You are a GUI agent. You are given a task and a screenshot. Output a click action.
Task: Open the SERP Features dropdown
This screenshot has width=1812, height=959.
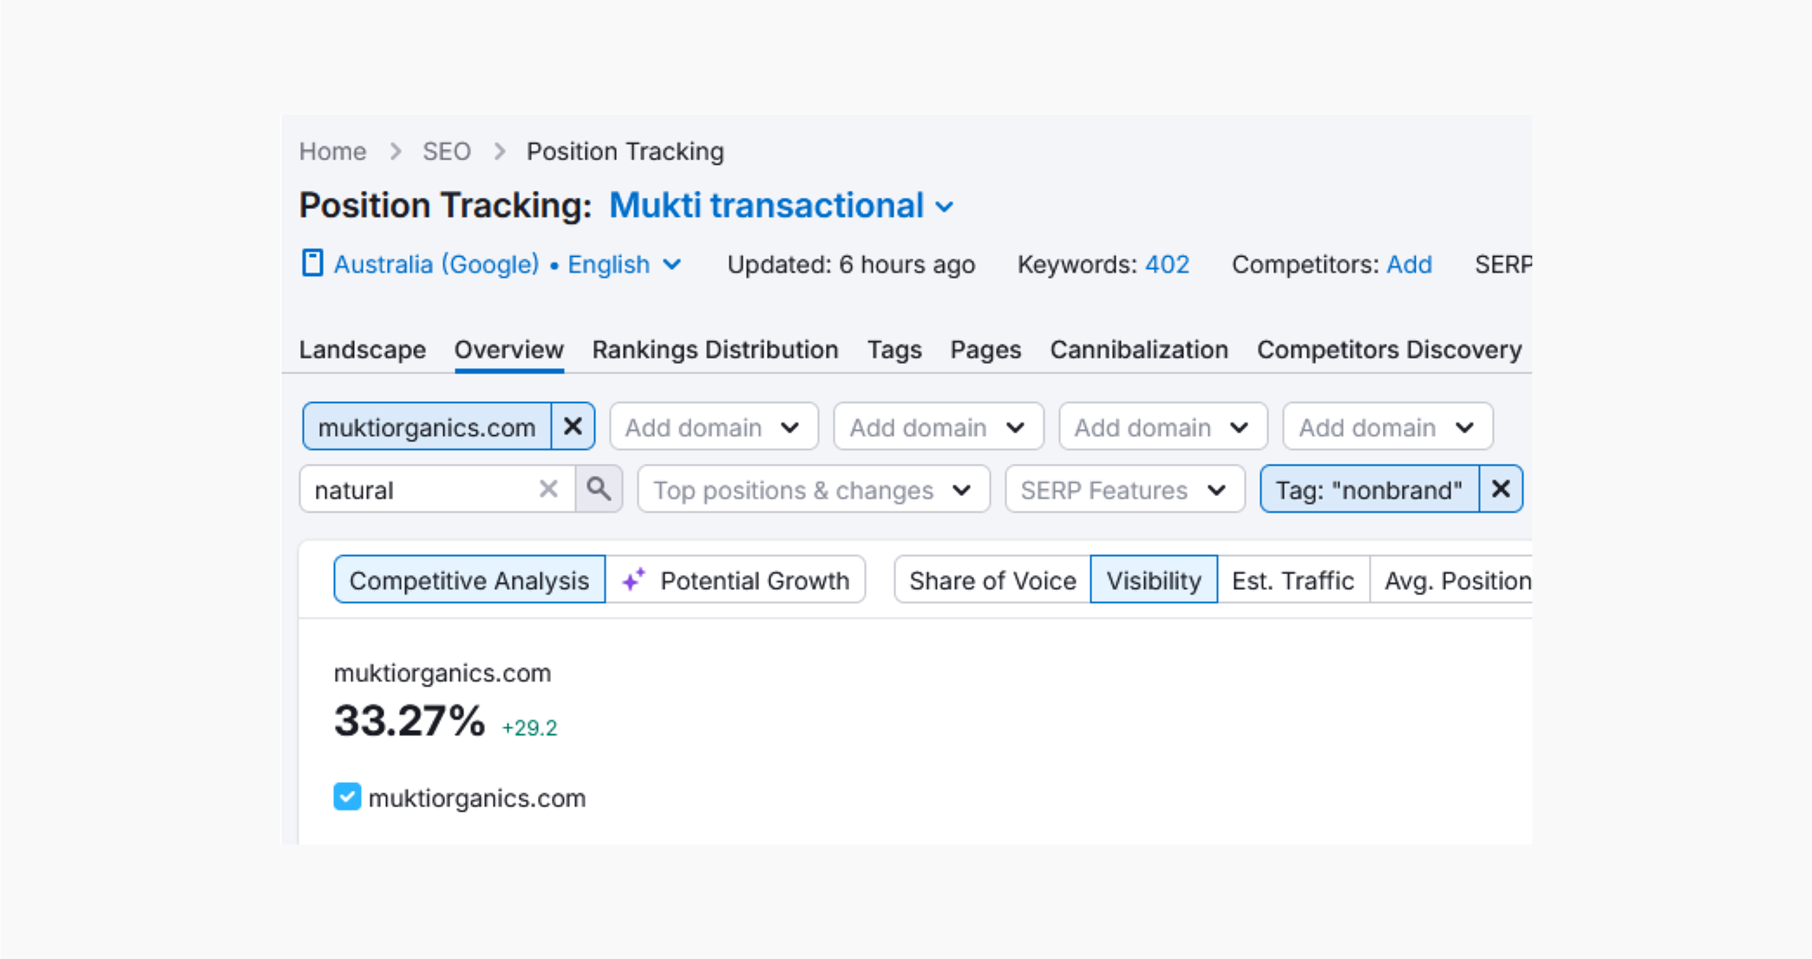coord(1125,489)
